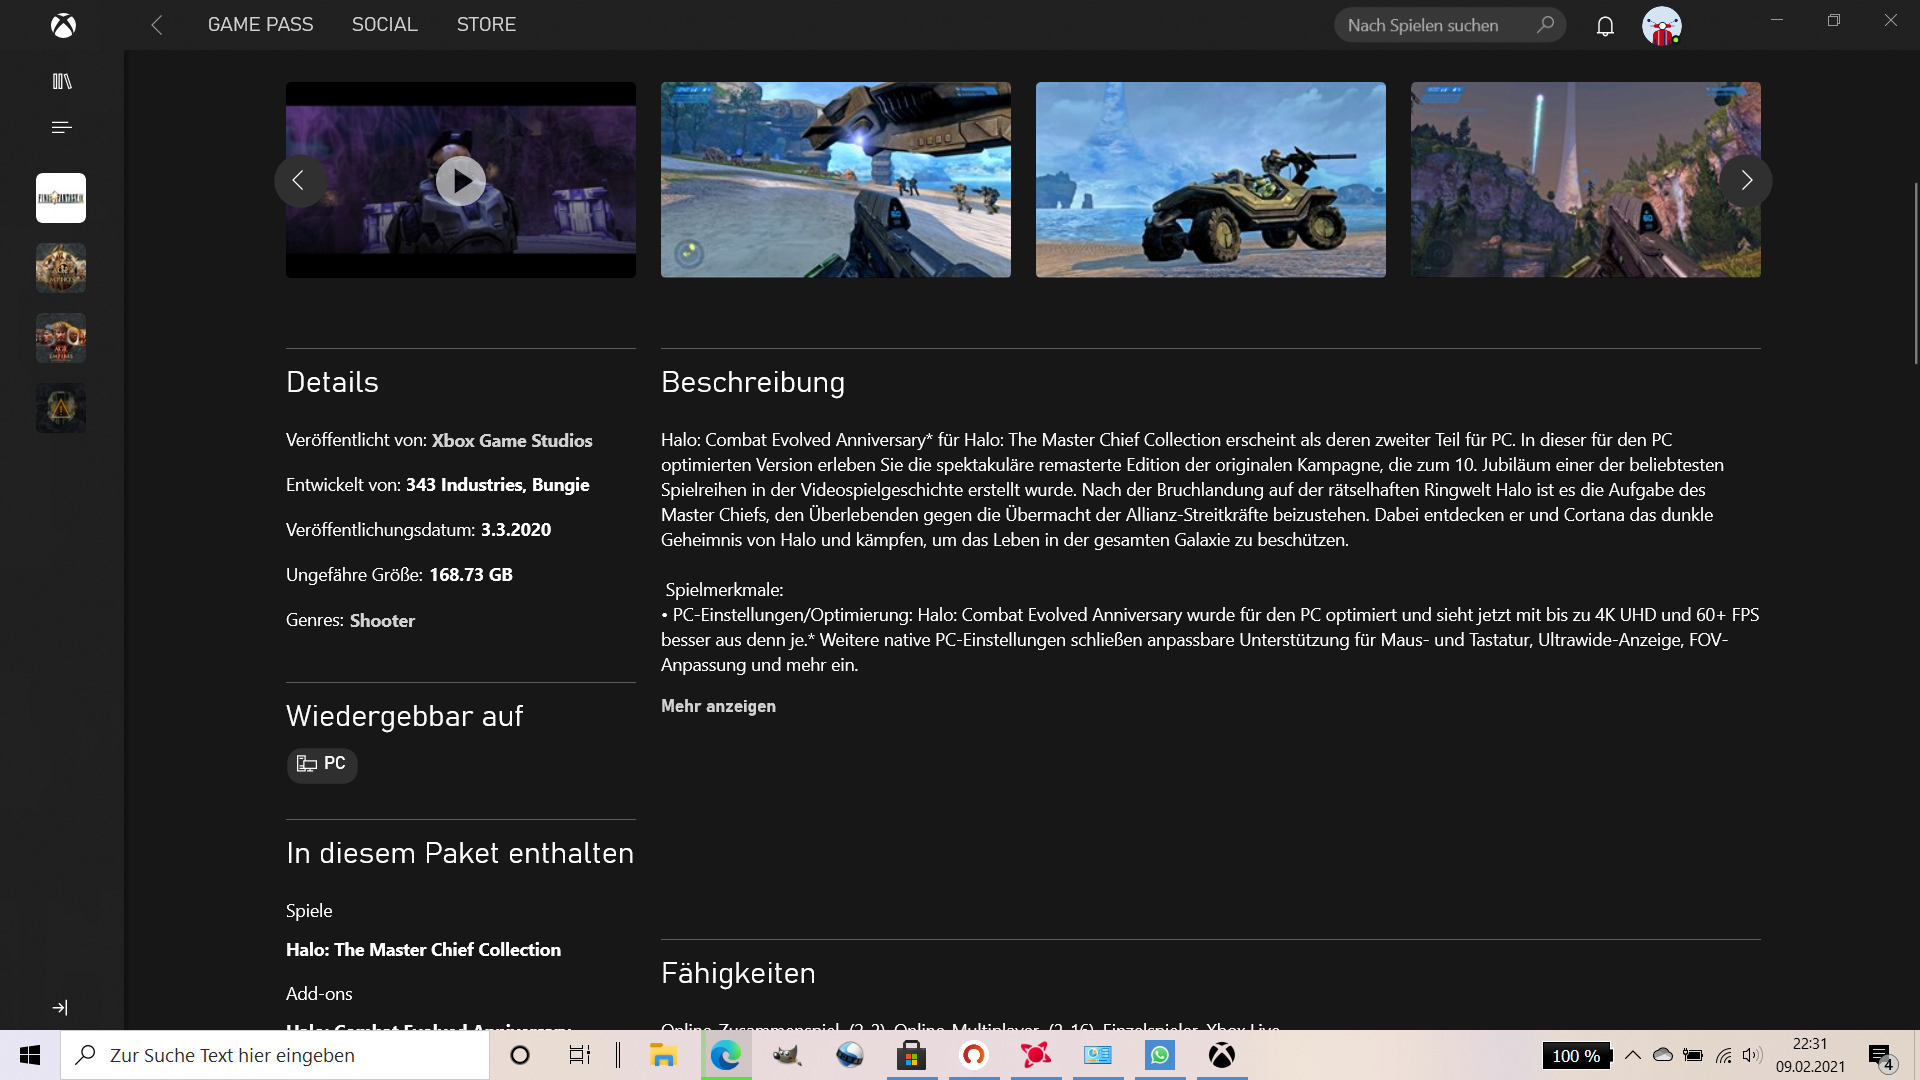
Task: Show previous screenshots with left chevron
Action: (299, 181)
